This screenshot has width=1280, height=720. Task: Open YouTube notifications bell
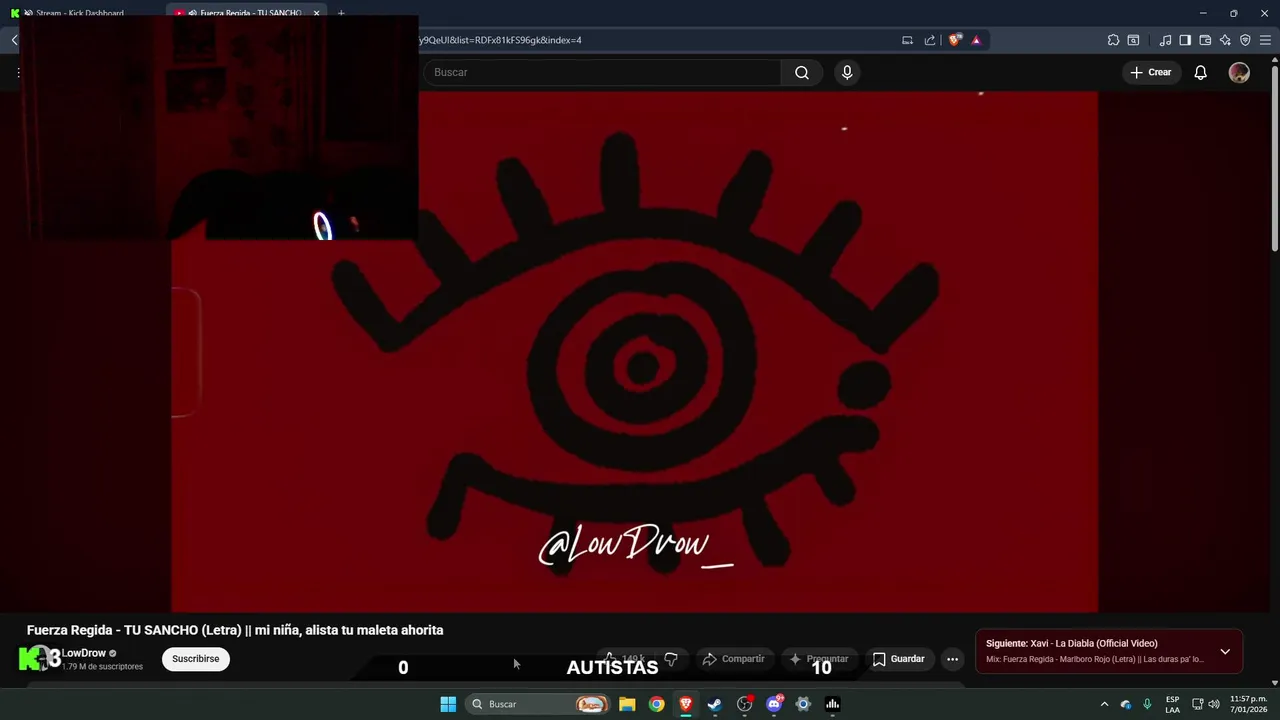pyautogui.click(x=1200, y=72)
